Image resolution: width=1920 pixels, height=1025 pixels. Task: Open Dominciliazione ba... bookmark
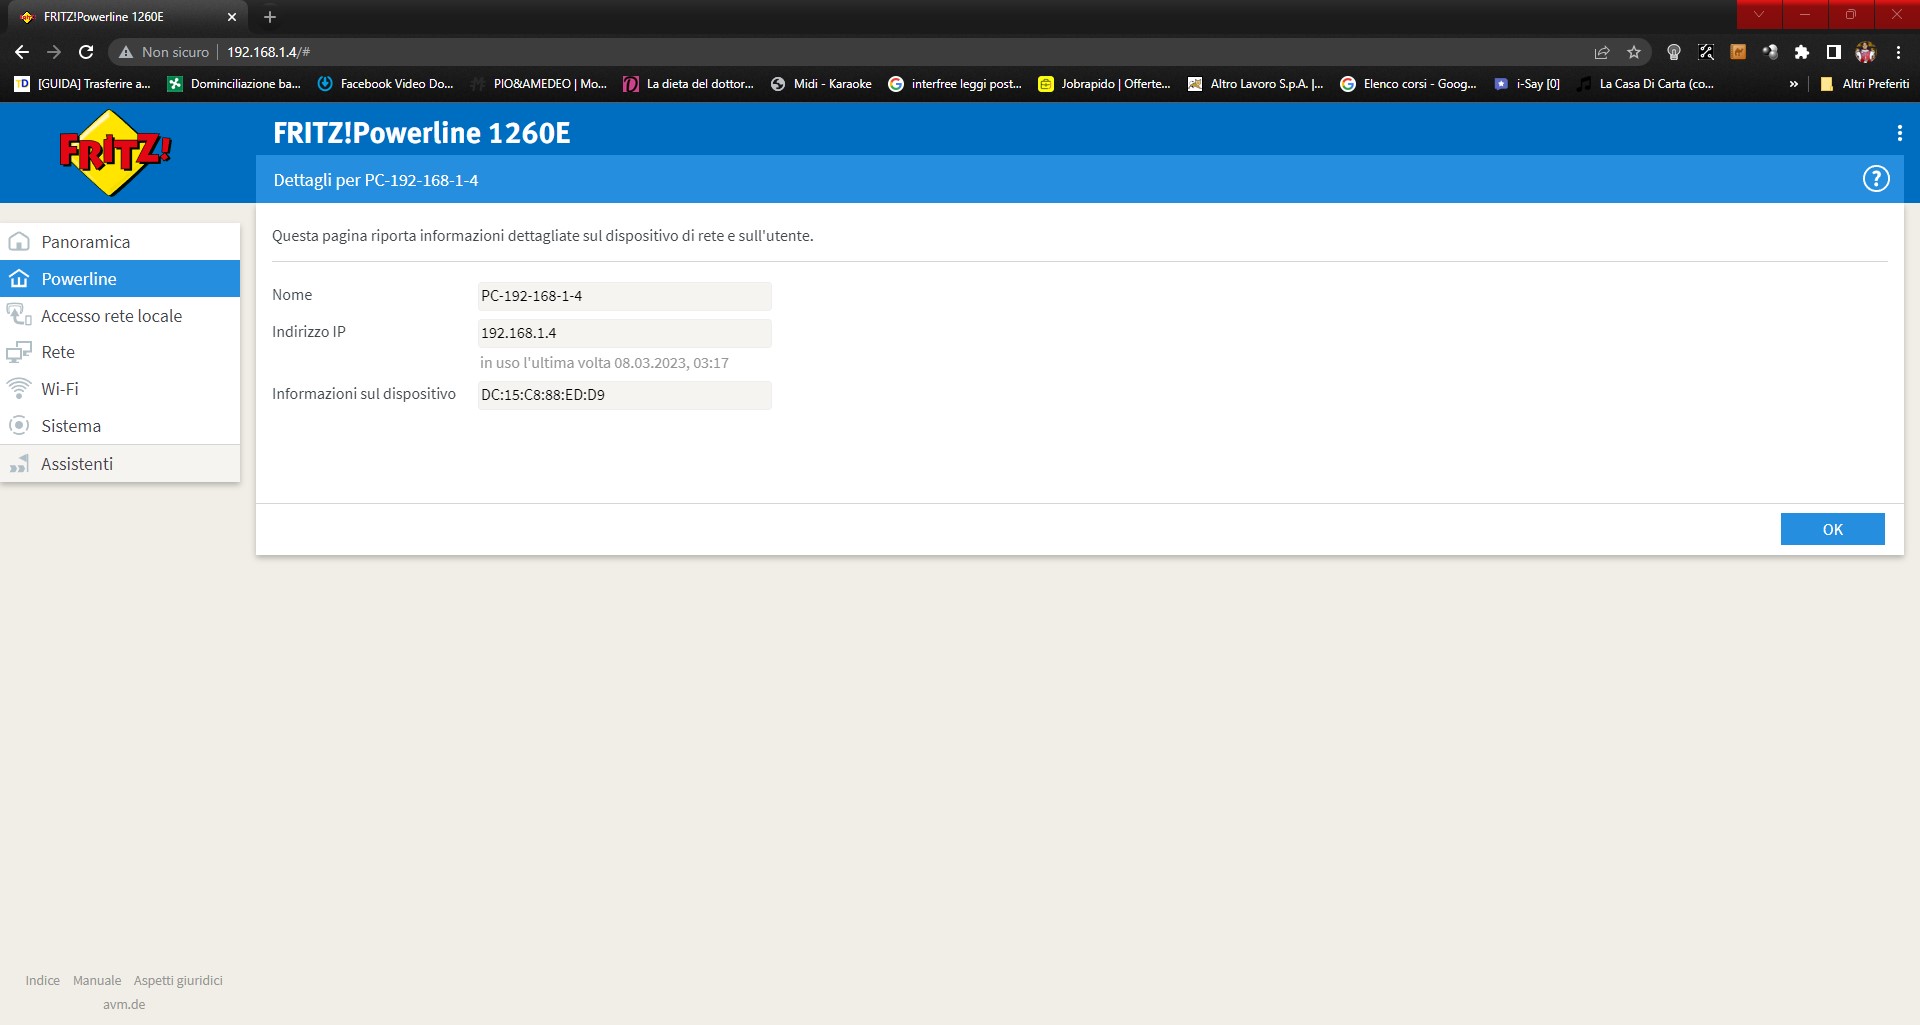tap(234, 84)
